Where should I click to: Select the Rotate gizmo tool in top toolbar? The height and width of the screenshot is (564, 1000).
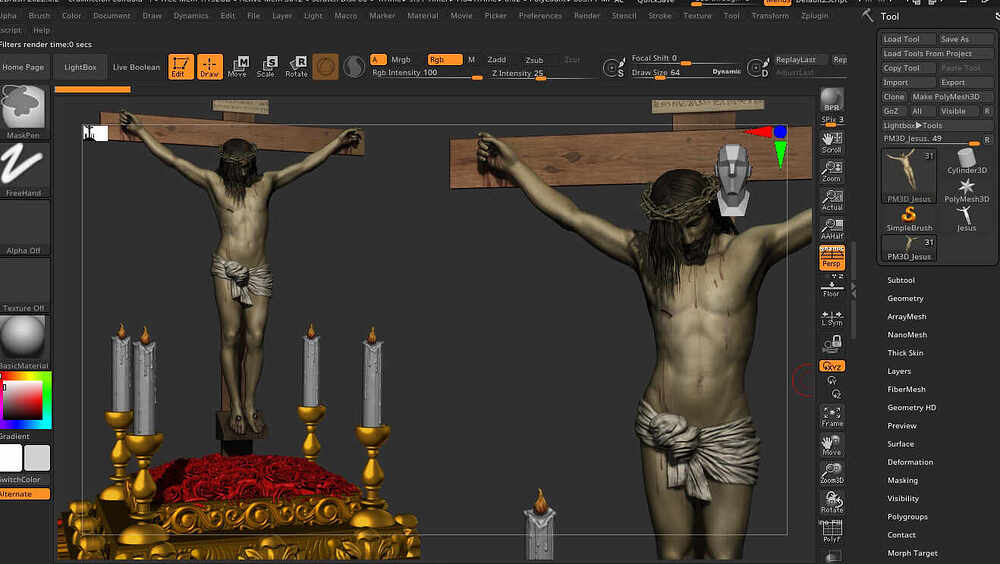[296, 67]
